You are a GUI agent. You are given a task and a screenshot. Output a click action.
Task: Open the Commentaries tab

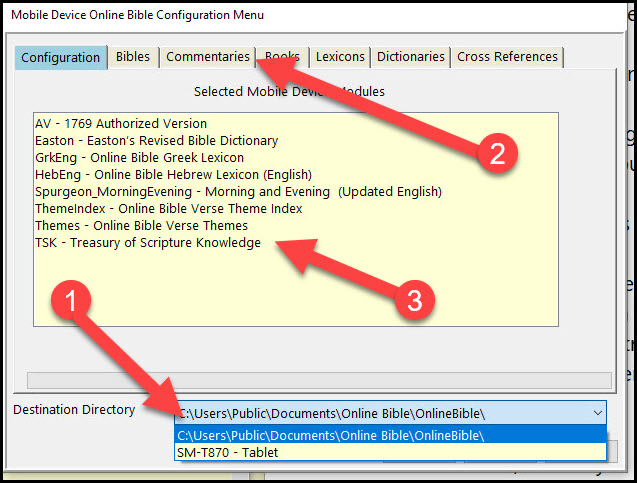tap(208, 56)
